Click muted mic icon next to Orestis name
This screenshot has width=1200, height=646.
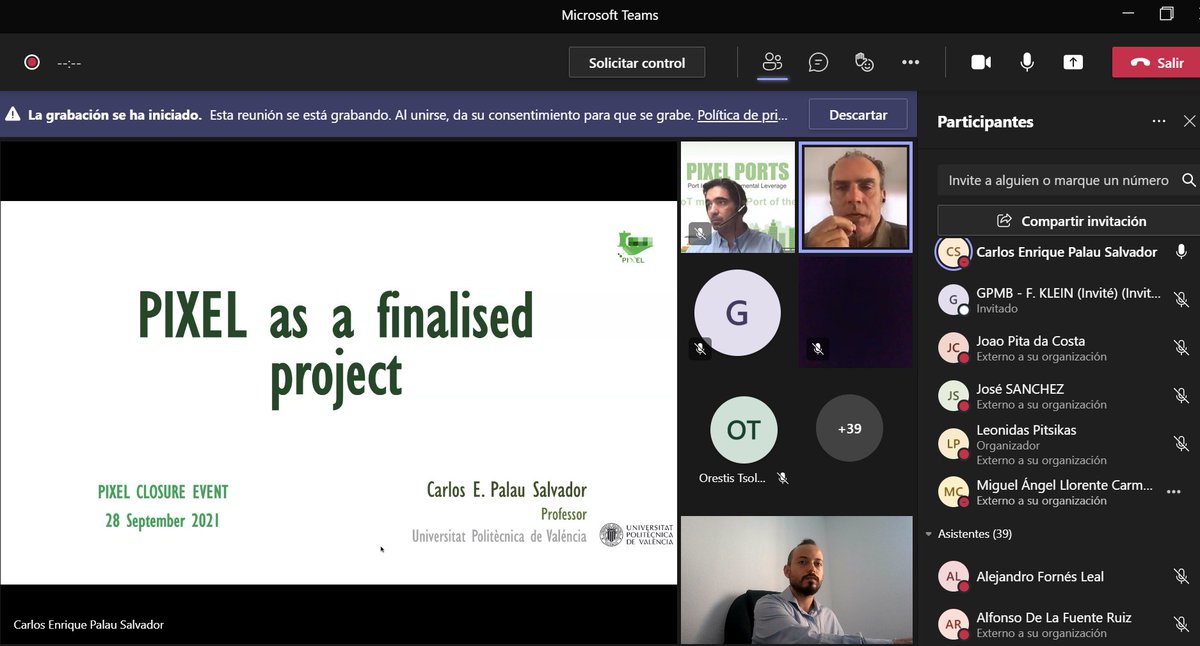coord(783,478)
